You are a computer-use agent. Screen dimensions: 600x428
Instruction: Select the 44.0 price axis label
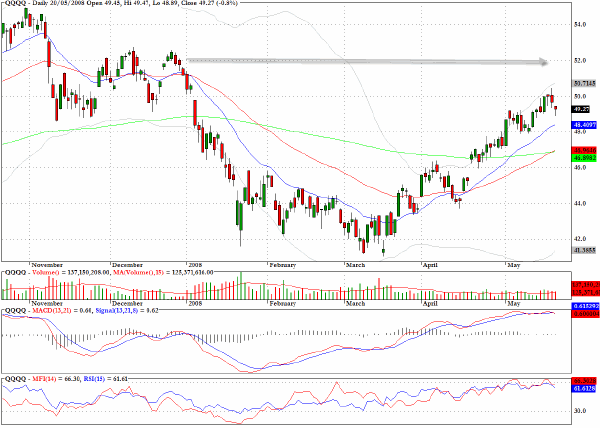pyautogui.click(x=580, y=203)
